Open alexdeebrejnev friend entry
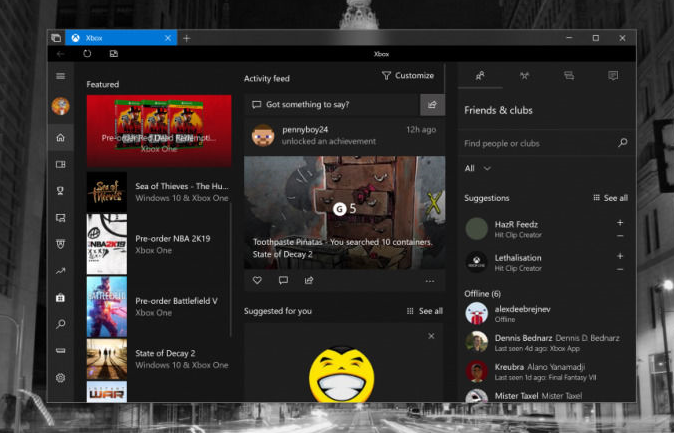674x433 pixels. [x=546, y=313]
